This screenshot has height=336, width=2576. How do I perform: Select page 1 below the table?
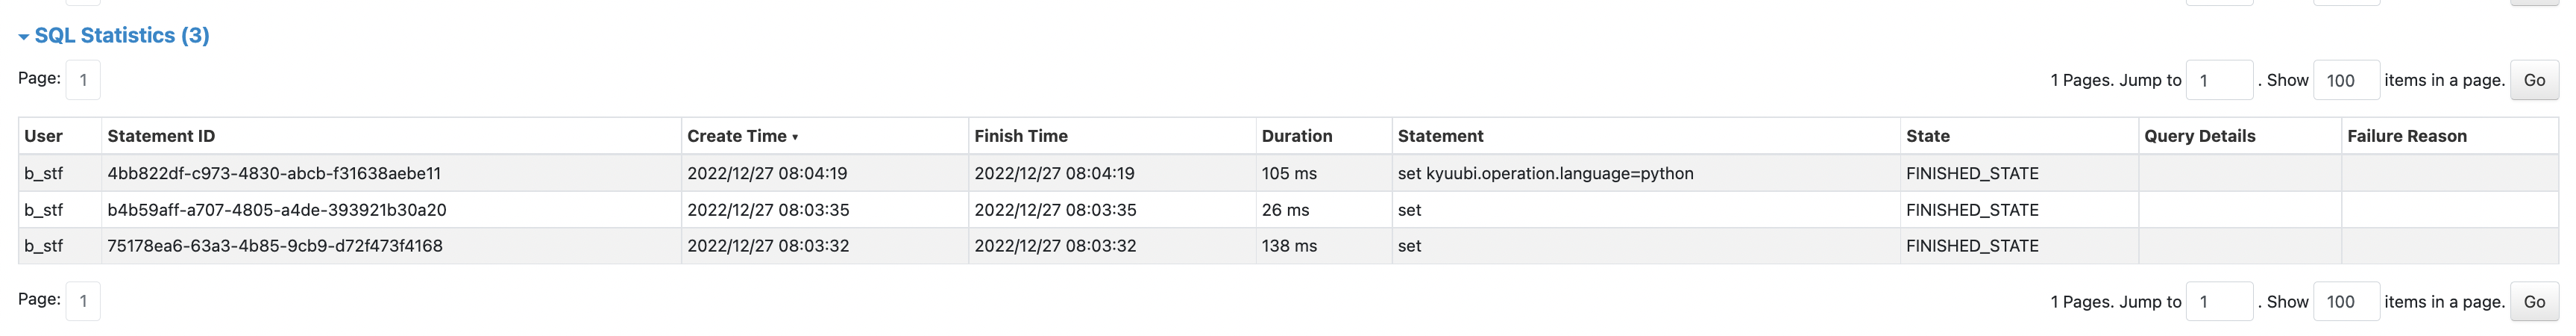tap(83, 301)
